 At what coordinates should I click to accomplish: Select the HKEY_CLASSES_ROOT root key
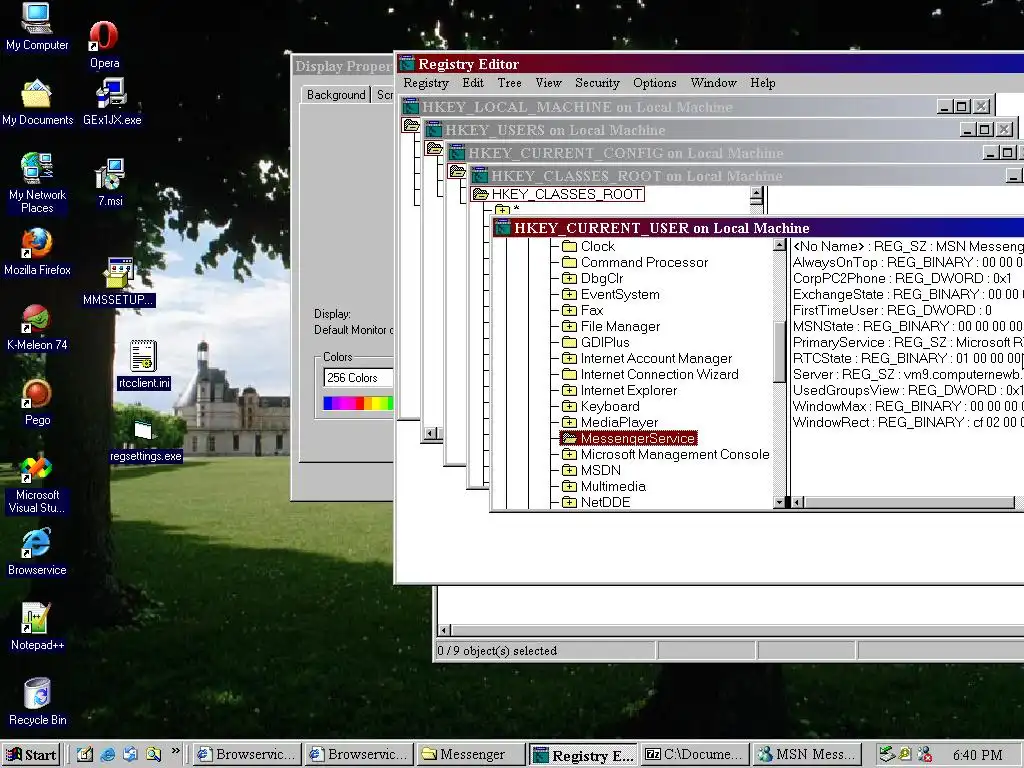(566, 194)
